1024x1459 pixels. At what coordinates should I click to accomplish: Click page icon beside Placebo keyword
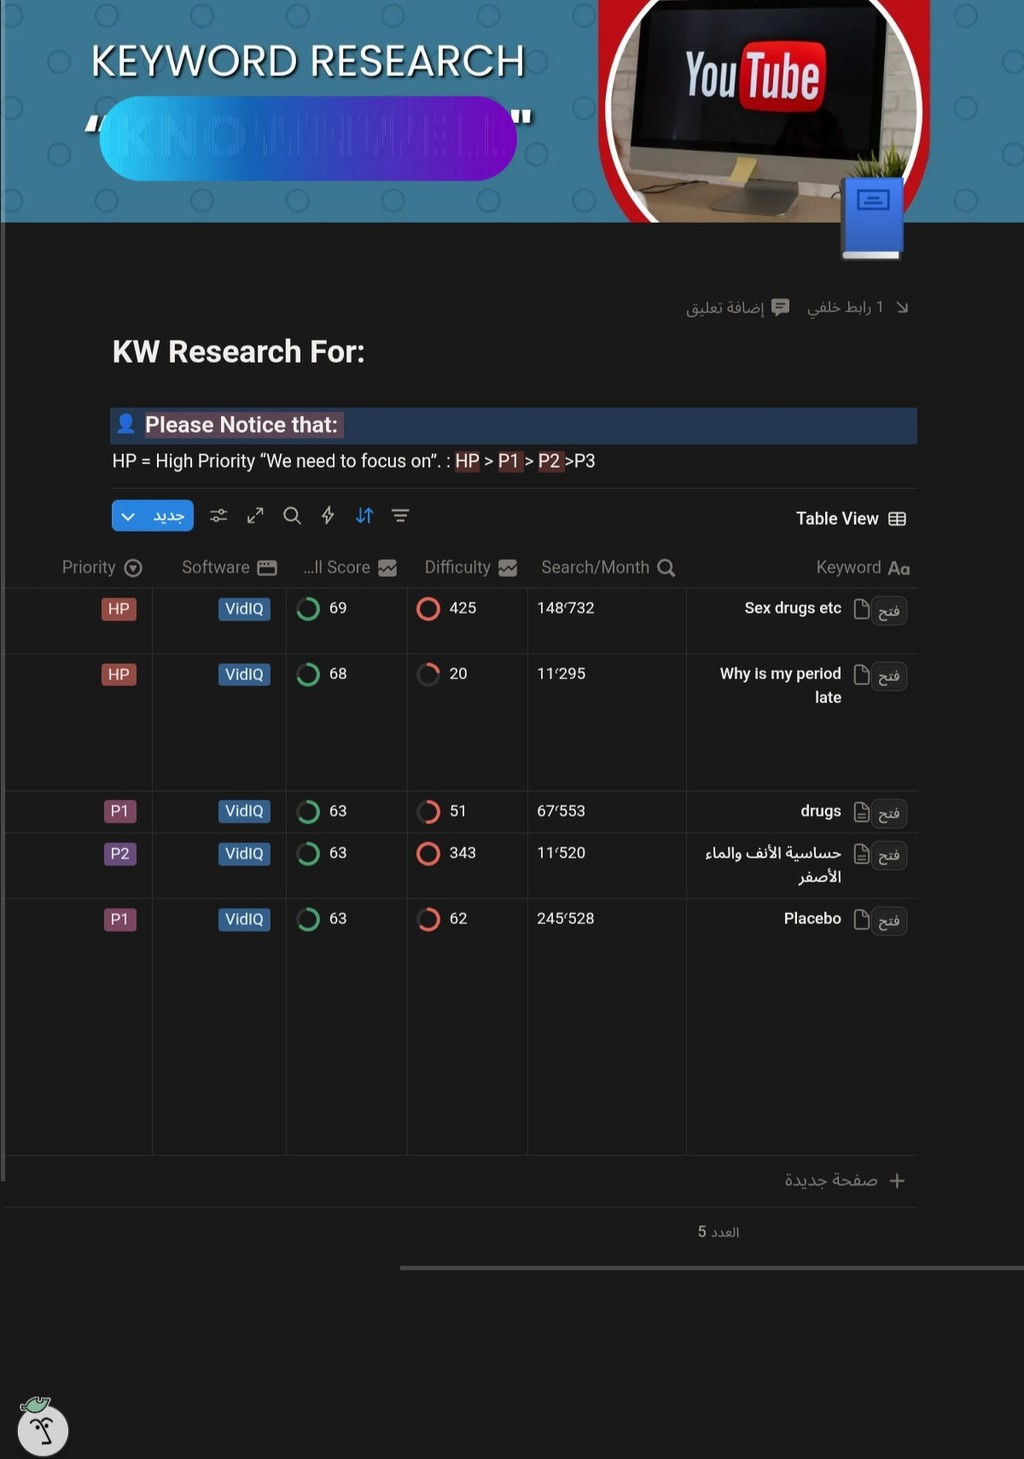click(861, 920)
